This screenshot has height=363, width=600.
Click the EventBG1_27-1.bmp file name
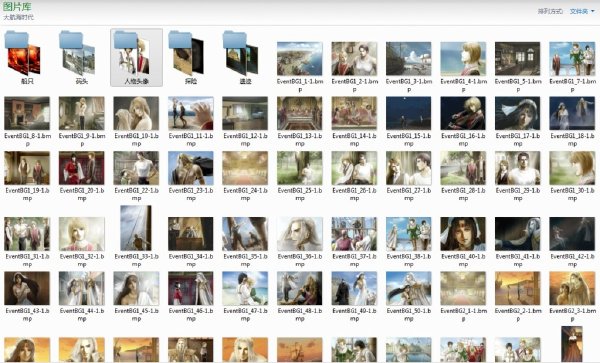tap(409, 194)
